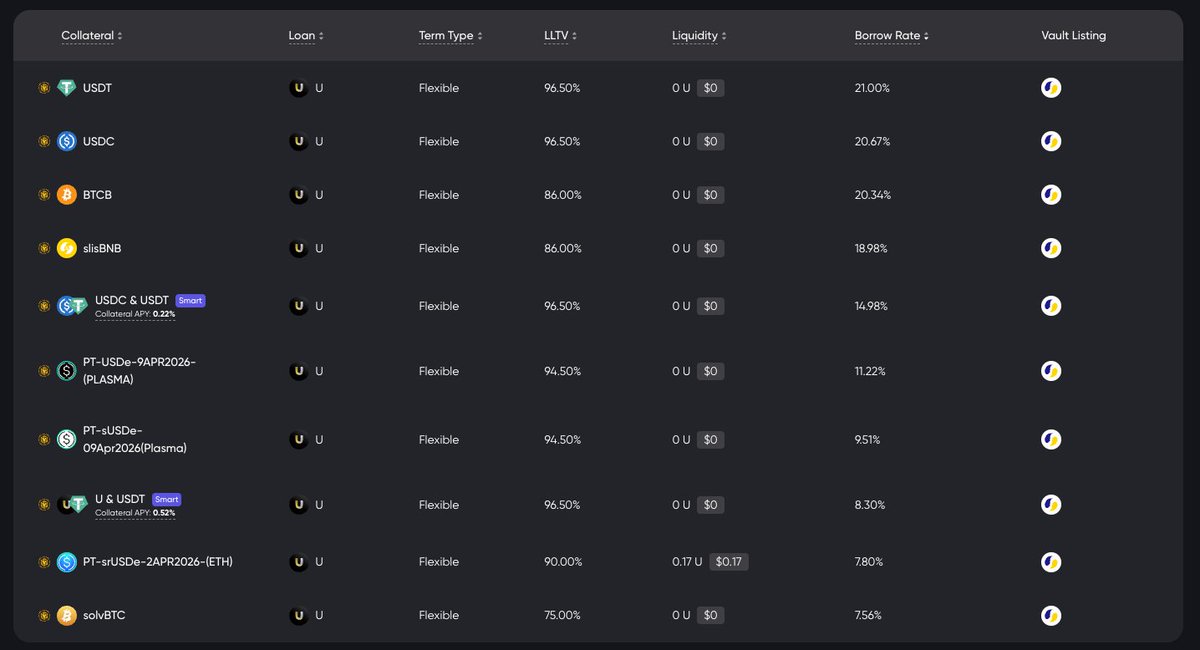Open vault listing icon for USDT row
1200x650 pixels.
[1051, 88]
